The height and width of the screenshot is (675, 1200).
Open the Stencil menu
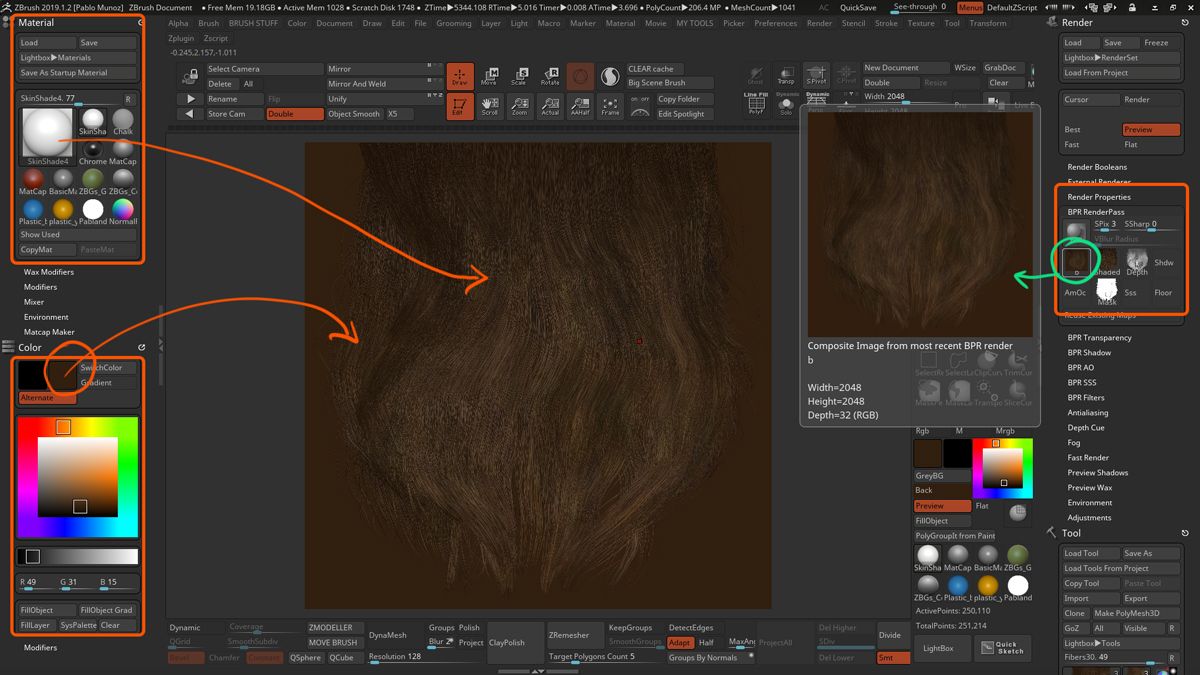tap(853, 23)
